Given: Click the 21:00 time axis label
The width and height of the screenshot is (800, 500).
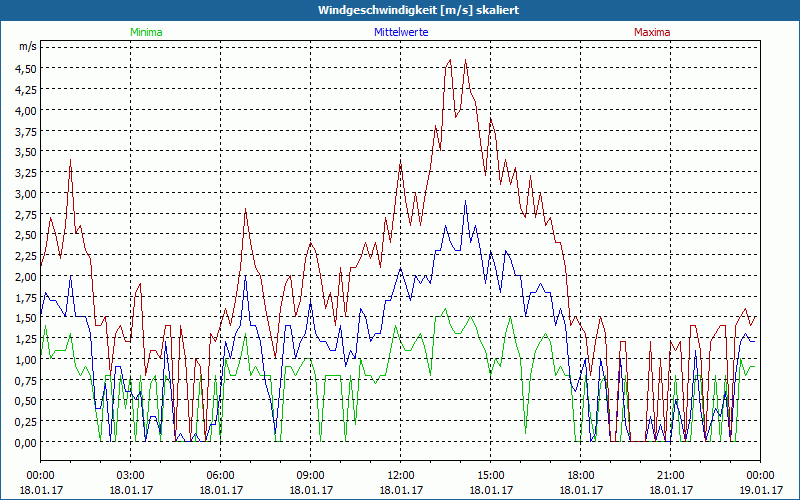Looking at the screenshot, I should 670,476.
